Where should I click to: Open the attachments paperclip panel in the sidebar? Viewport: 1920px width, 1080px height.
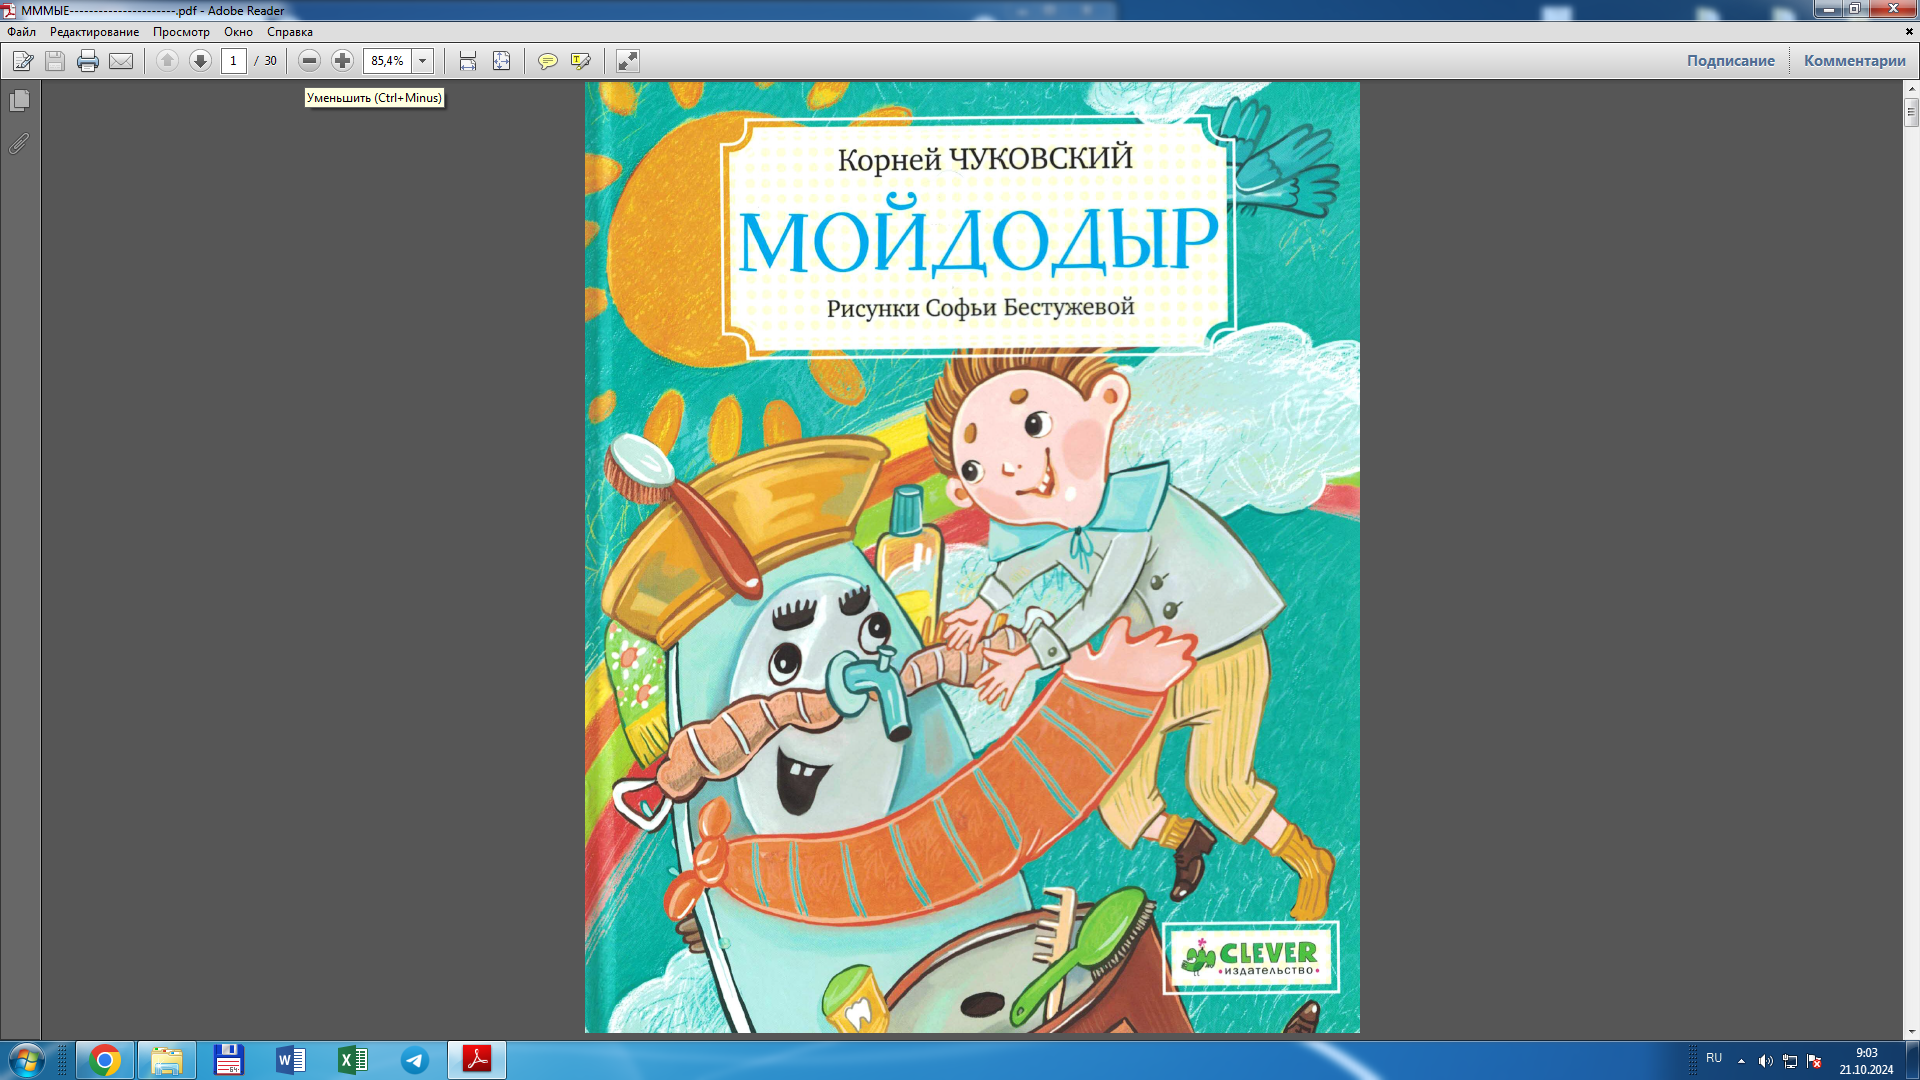click(19, 144)
